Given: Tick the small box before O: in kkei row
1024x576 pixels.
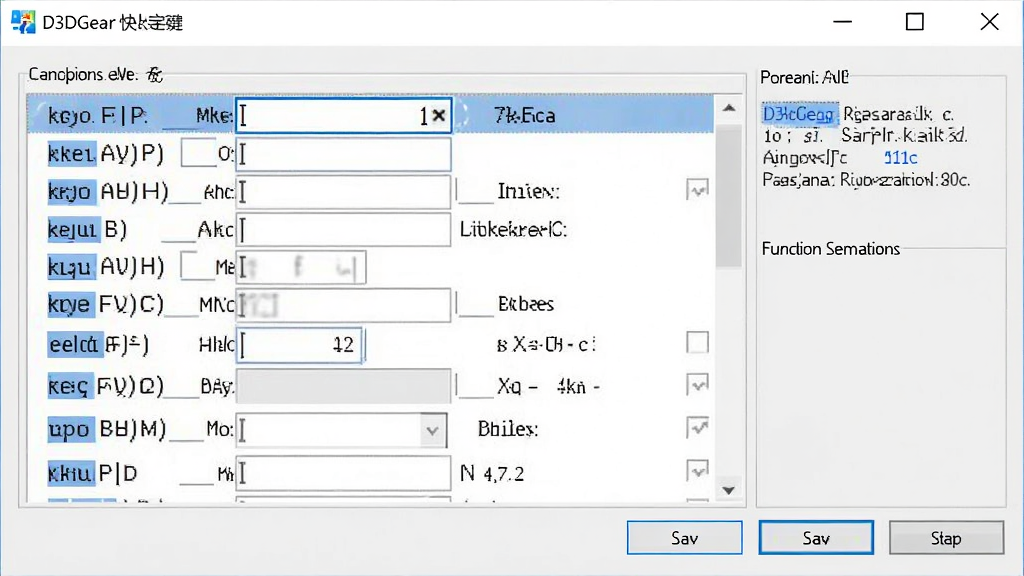Looking at the screenshot, I should (x=198, y=153).
